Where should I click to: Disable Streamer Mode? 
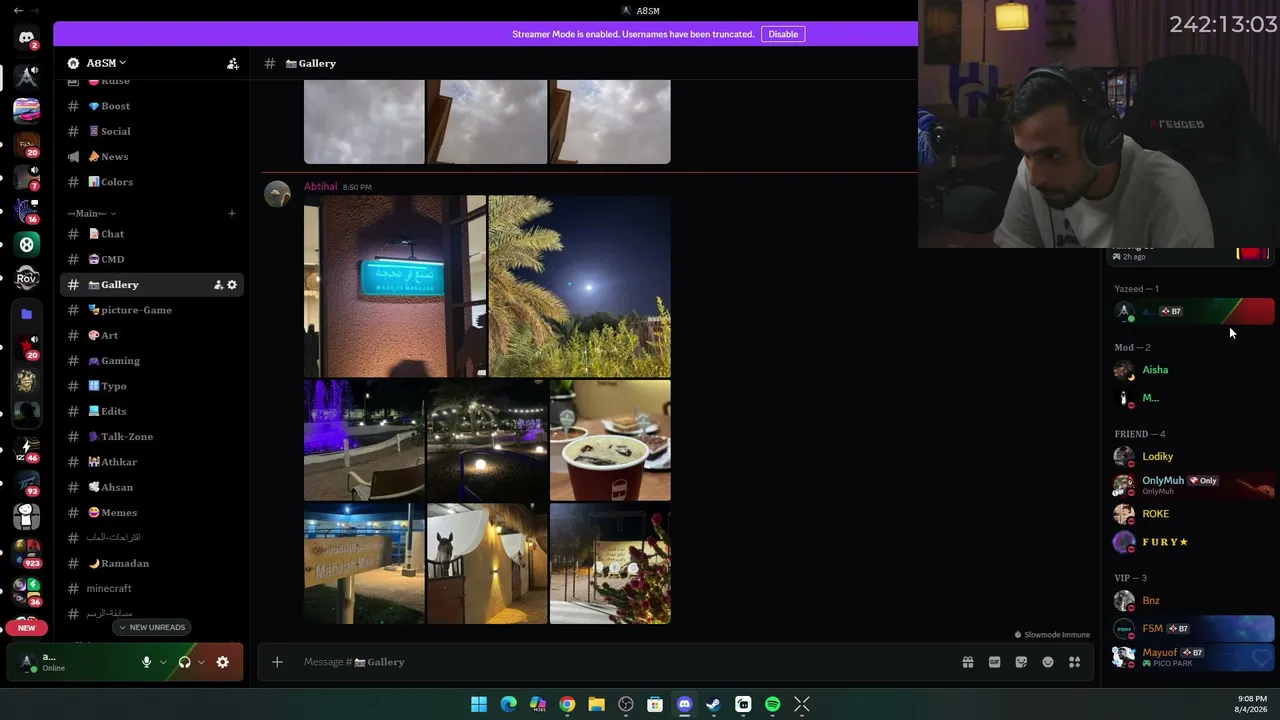783,34
